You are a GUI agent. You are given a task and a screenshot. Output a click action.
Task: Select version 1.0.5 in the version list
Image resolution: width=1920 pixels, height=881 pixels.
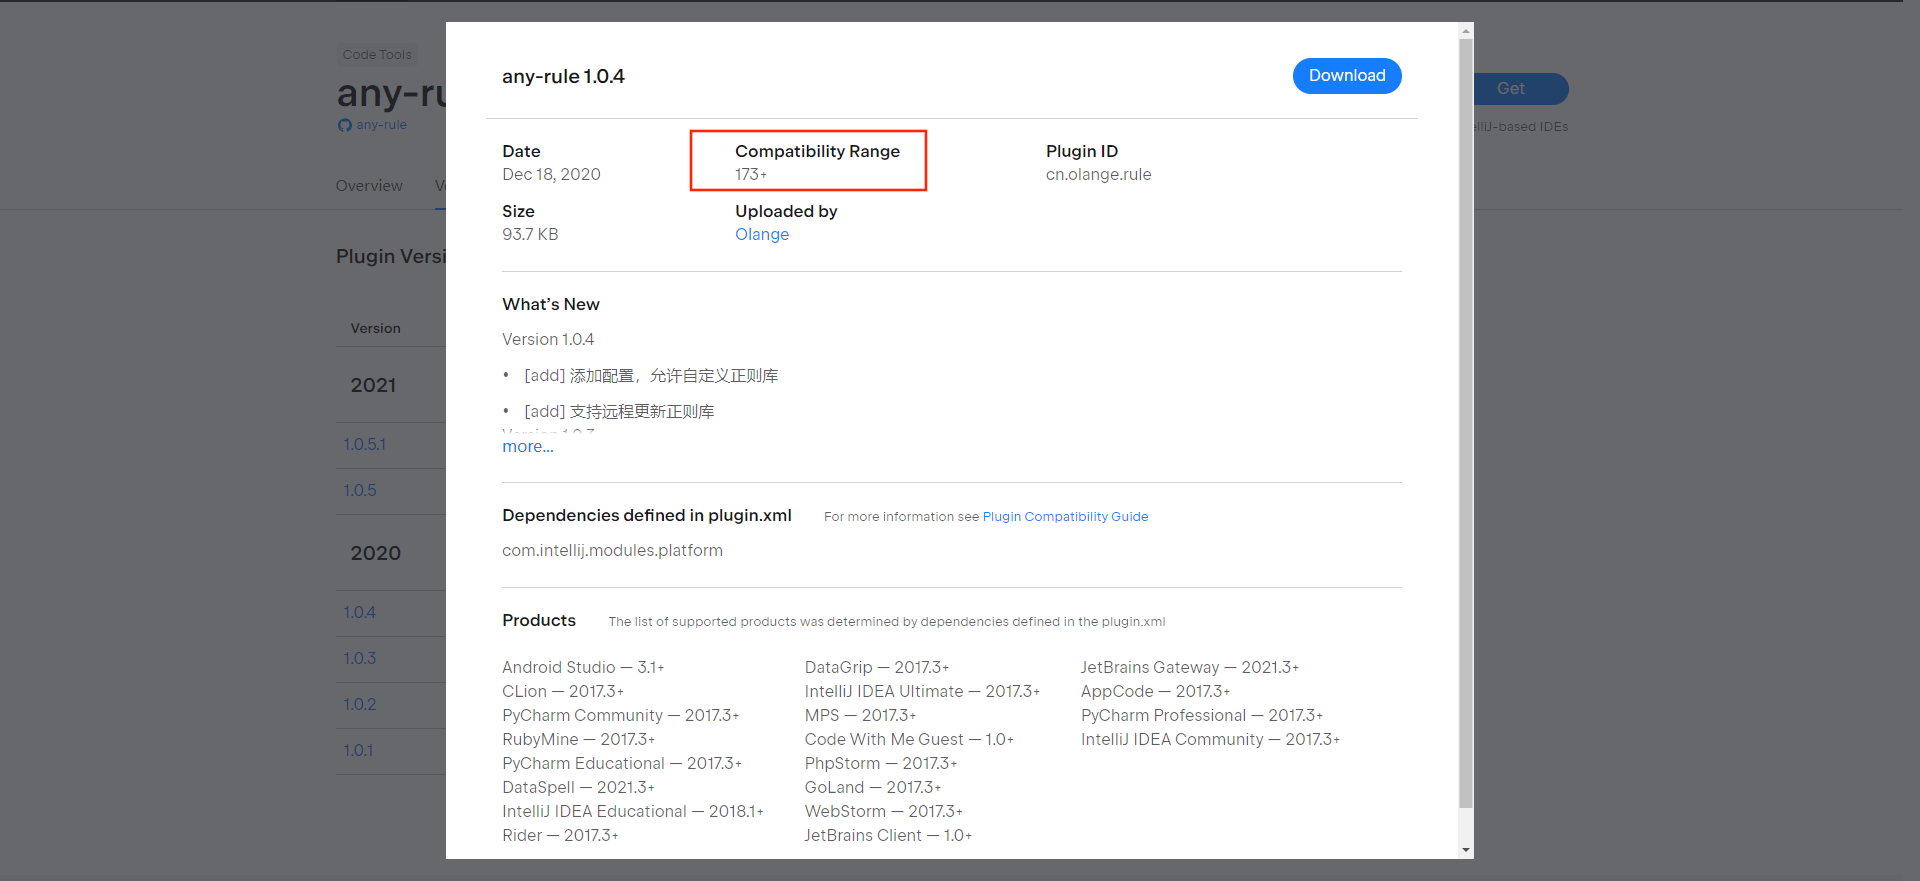click(360, 490)
